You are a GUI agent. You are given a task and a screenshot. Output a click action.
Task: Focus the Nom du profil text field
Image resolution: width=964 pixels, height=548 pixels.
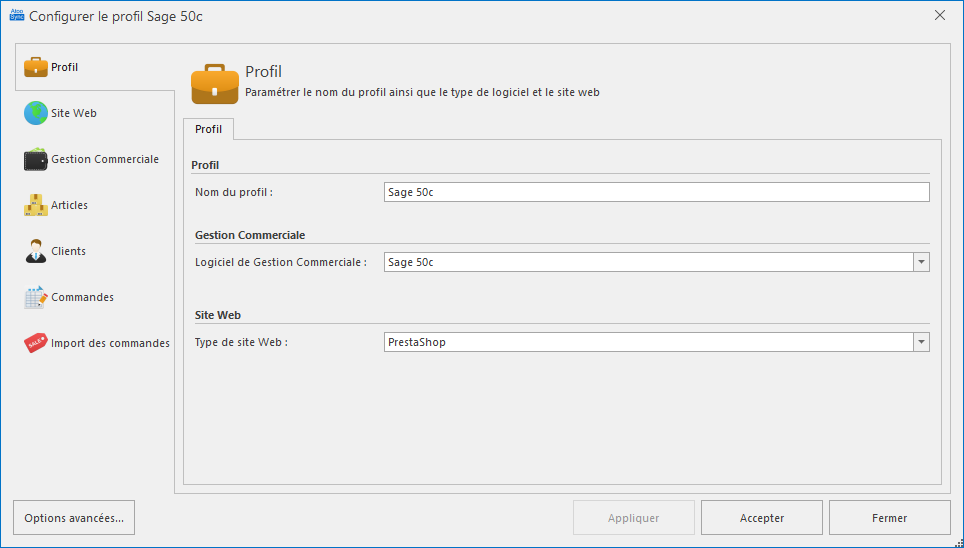pyautogui.click(x=657, y=192)
